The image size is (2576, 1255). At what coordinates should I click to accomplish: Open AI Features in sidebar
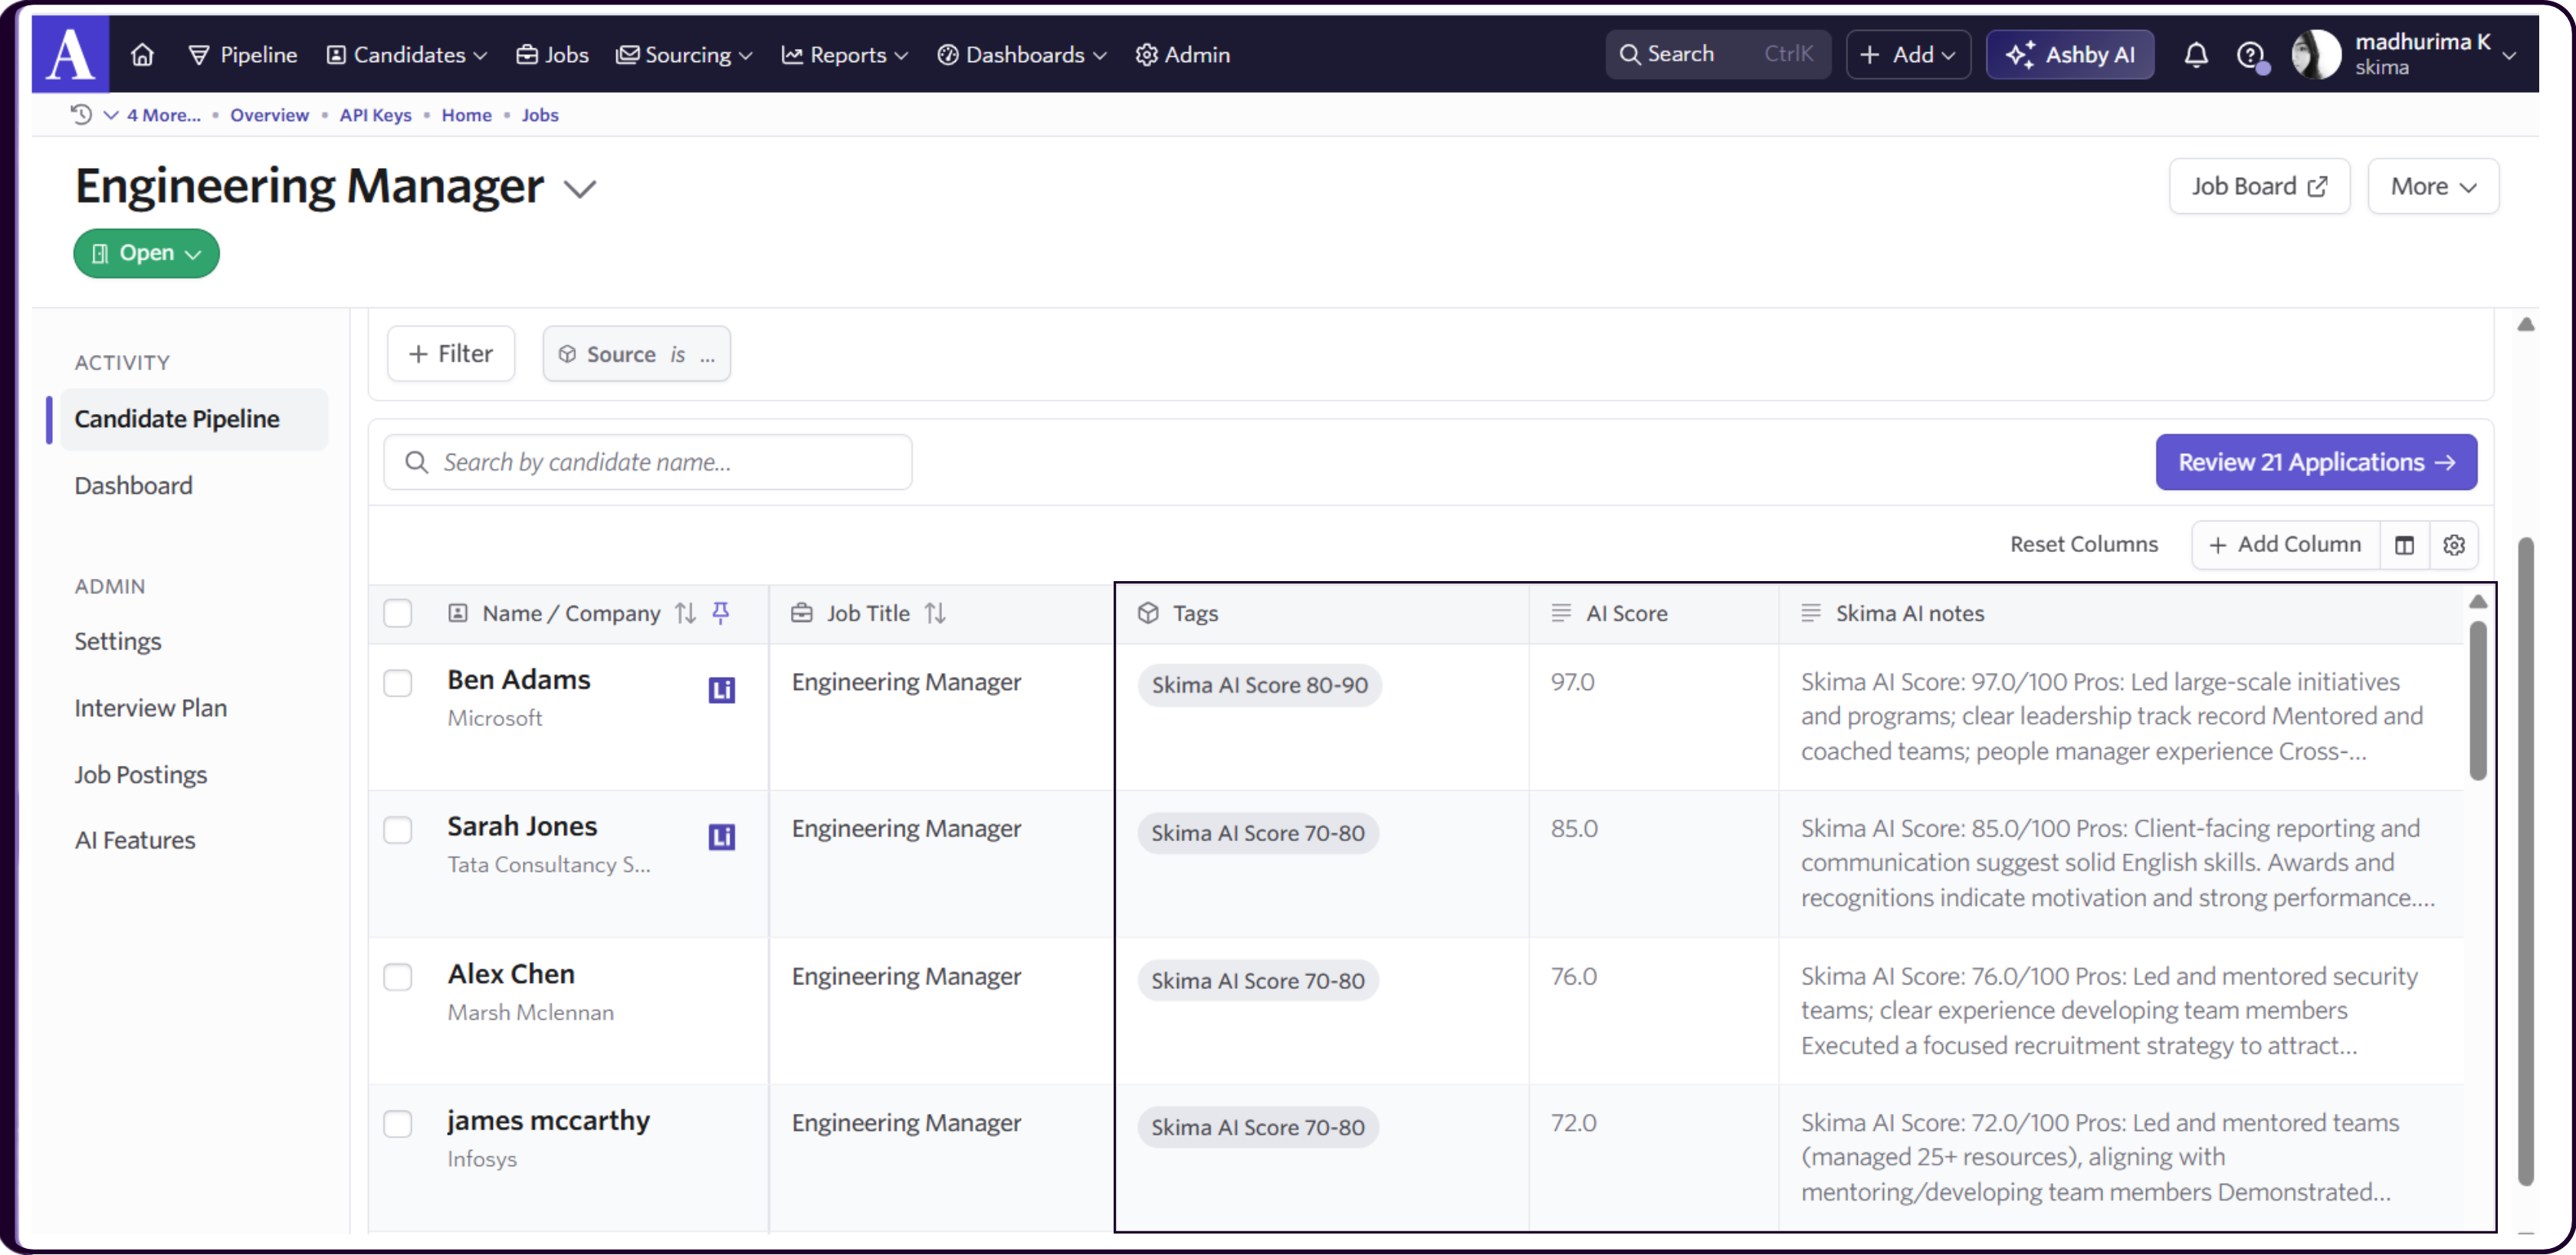tap(134, 840)
